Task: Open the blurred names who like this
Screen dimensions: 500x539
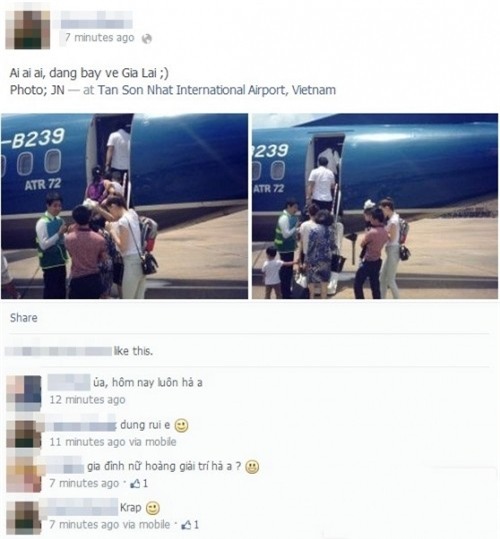Action: point(58,351)
